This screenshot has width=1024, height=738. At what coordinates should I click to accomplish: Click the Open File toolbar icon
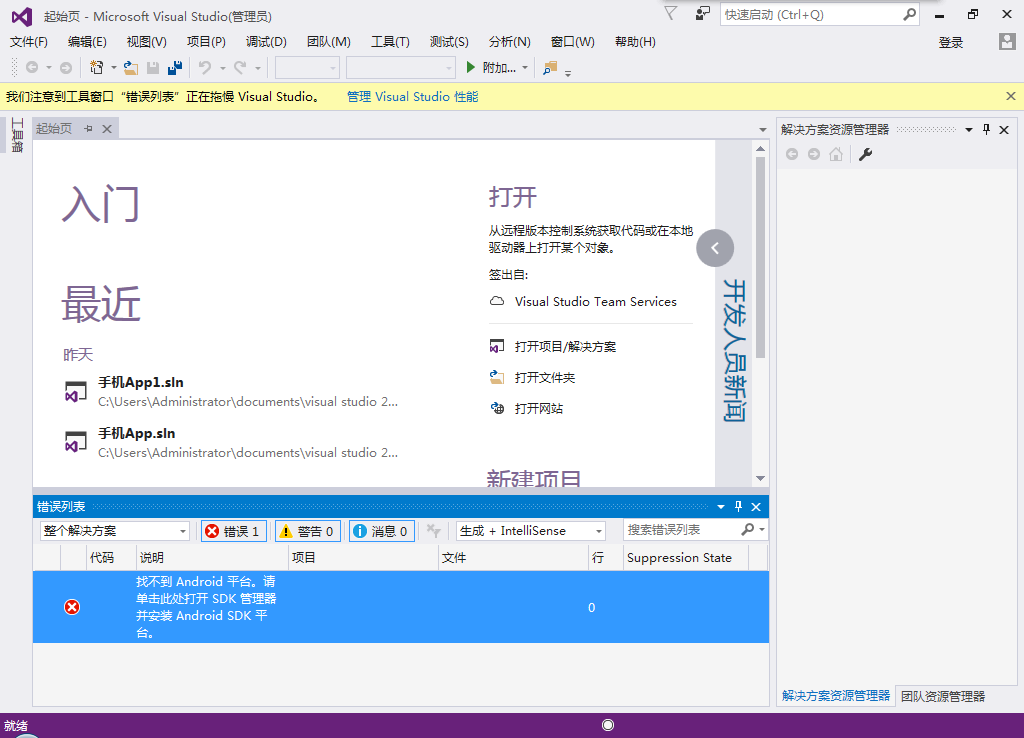coord(131,67)
